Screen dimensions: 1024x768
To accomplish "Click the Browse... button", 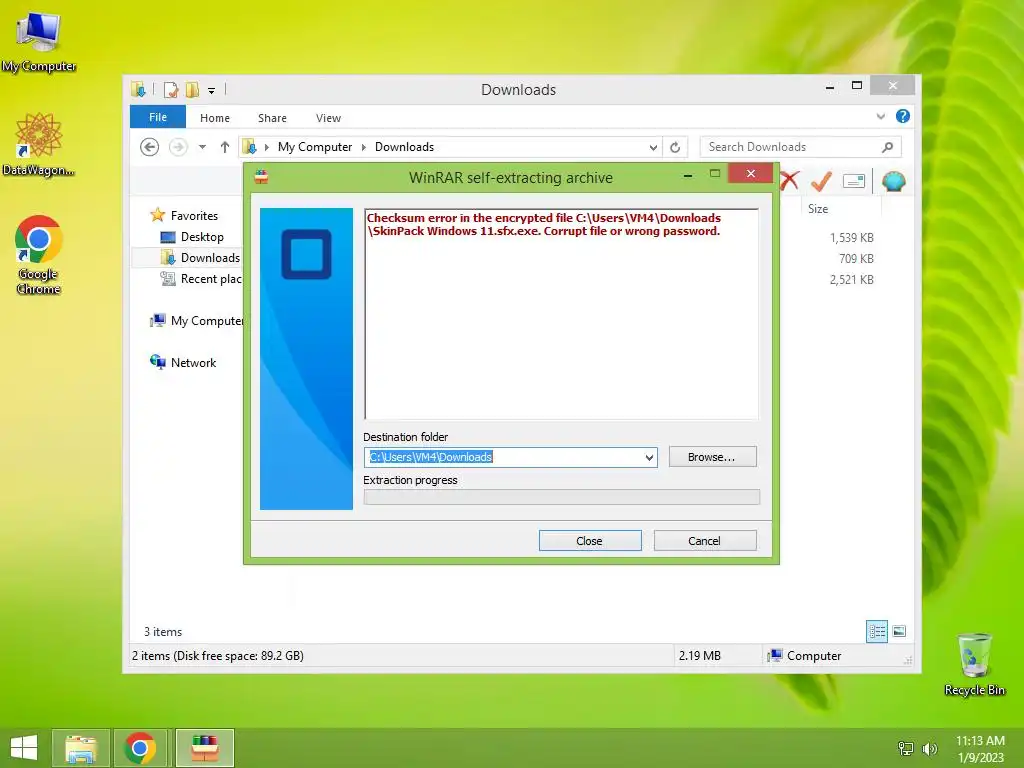I will 712,457.
